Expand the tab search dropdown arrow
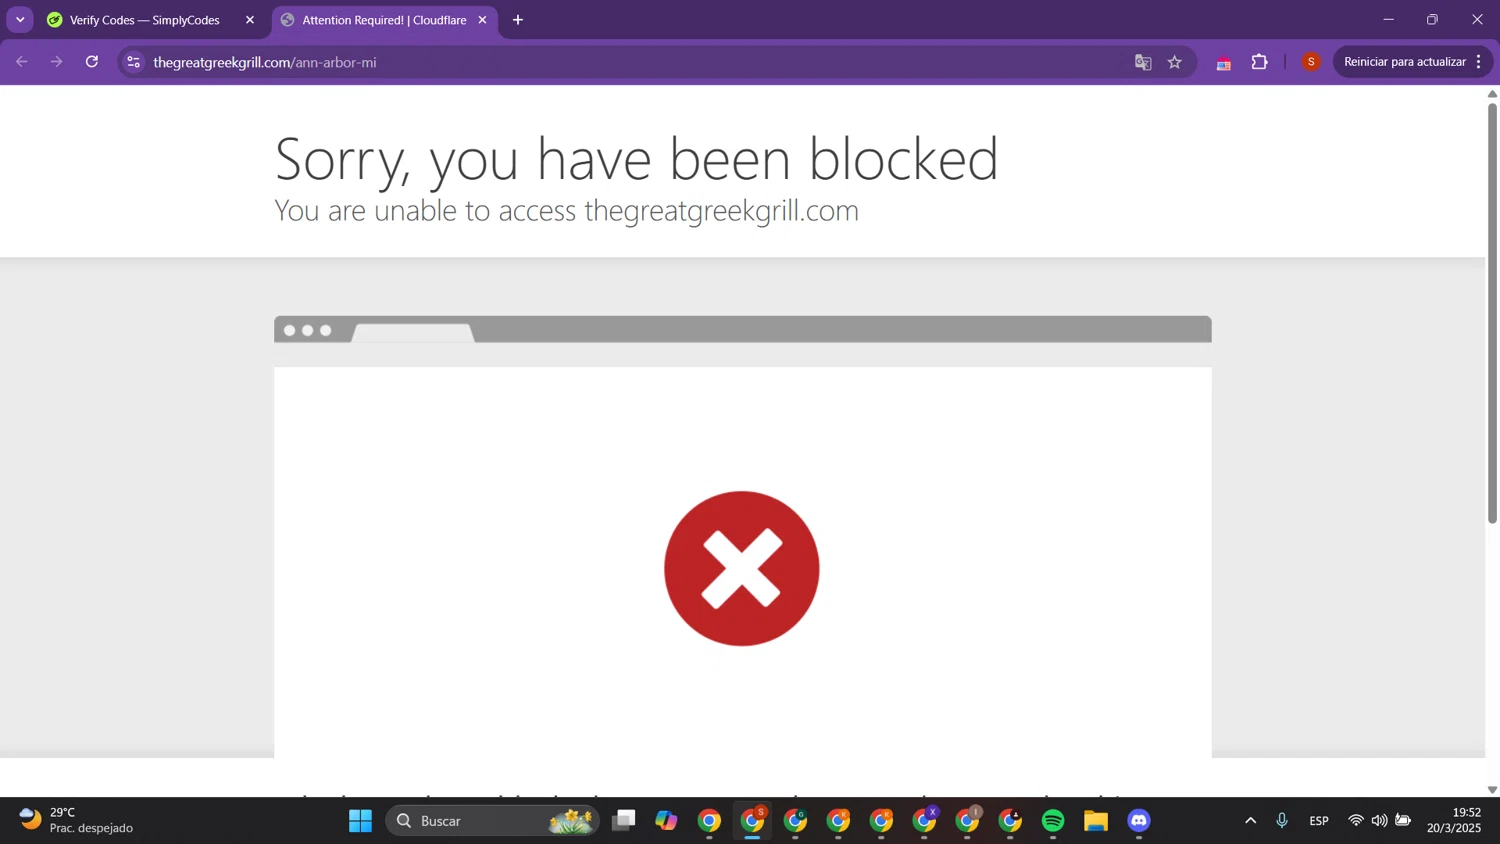This screenshot has width=1500, height=844. click(x=20, y=20)
